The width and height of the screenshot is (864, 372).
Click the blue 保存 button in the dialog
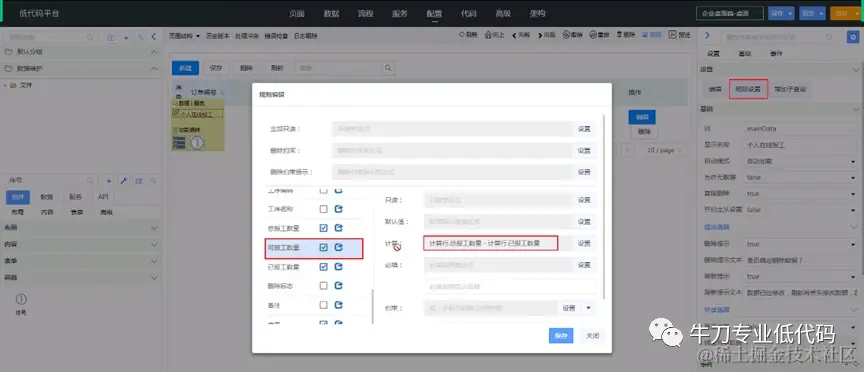tap(561, 336)
